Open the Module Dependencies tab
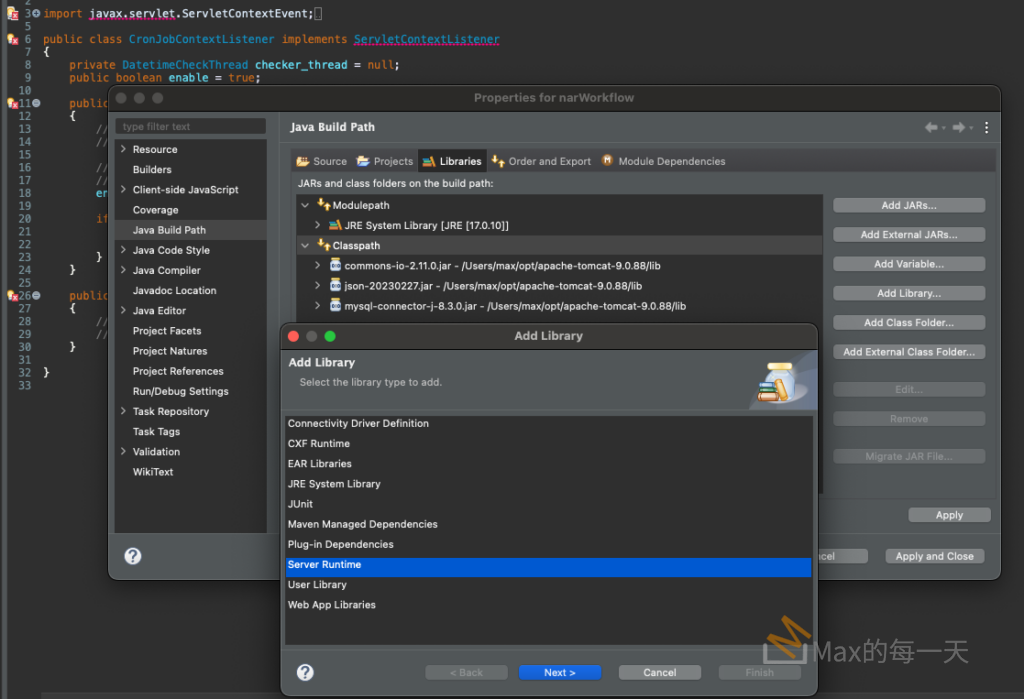1024x699 pixels. pos(662,161)
